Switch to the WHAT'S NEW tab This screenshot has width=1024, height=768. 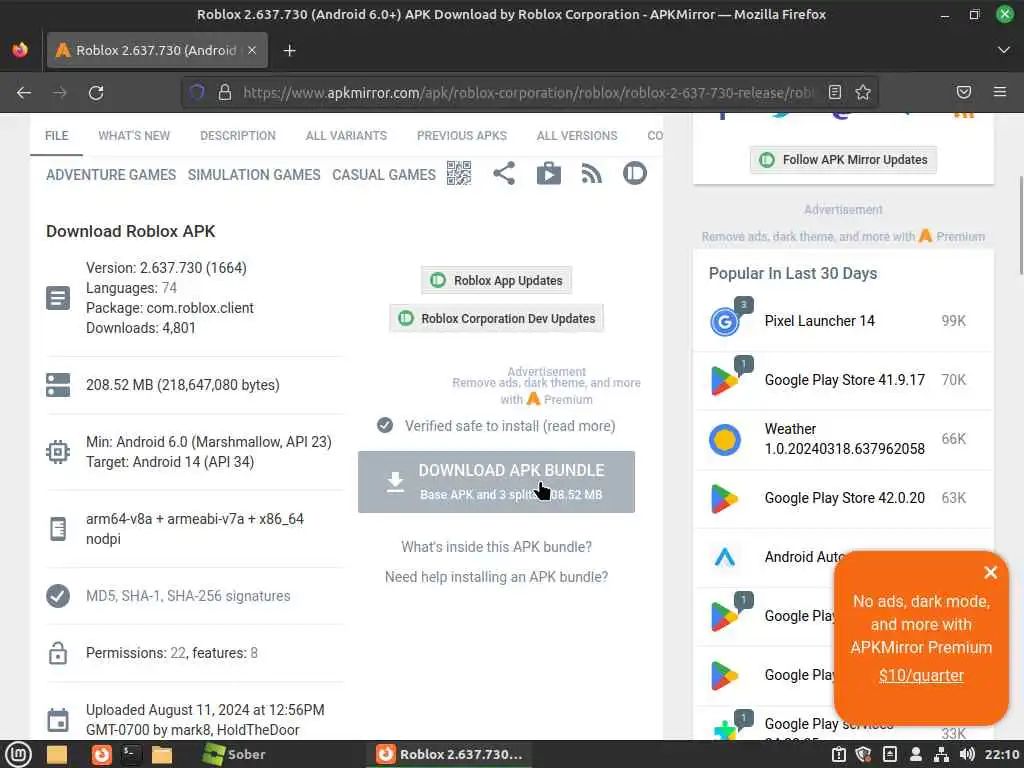pyautogui.click(x=134, y=136)
